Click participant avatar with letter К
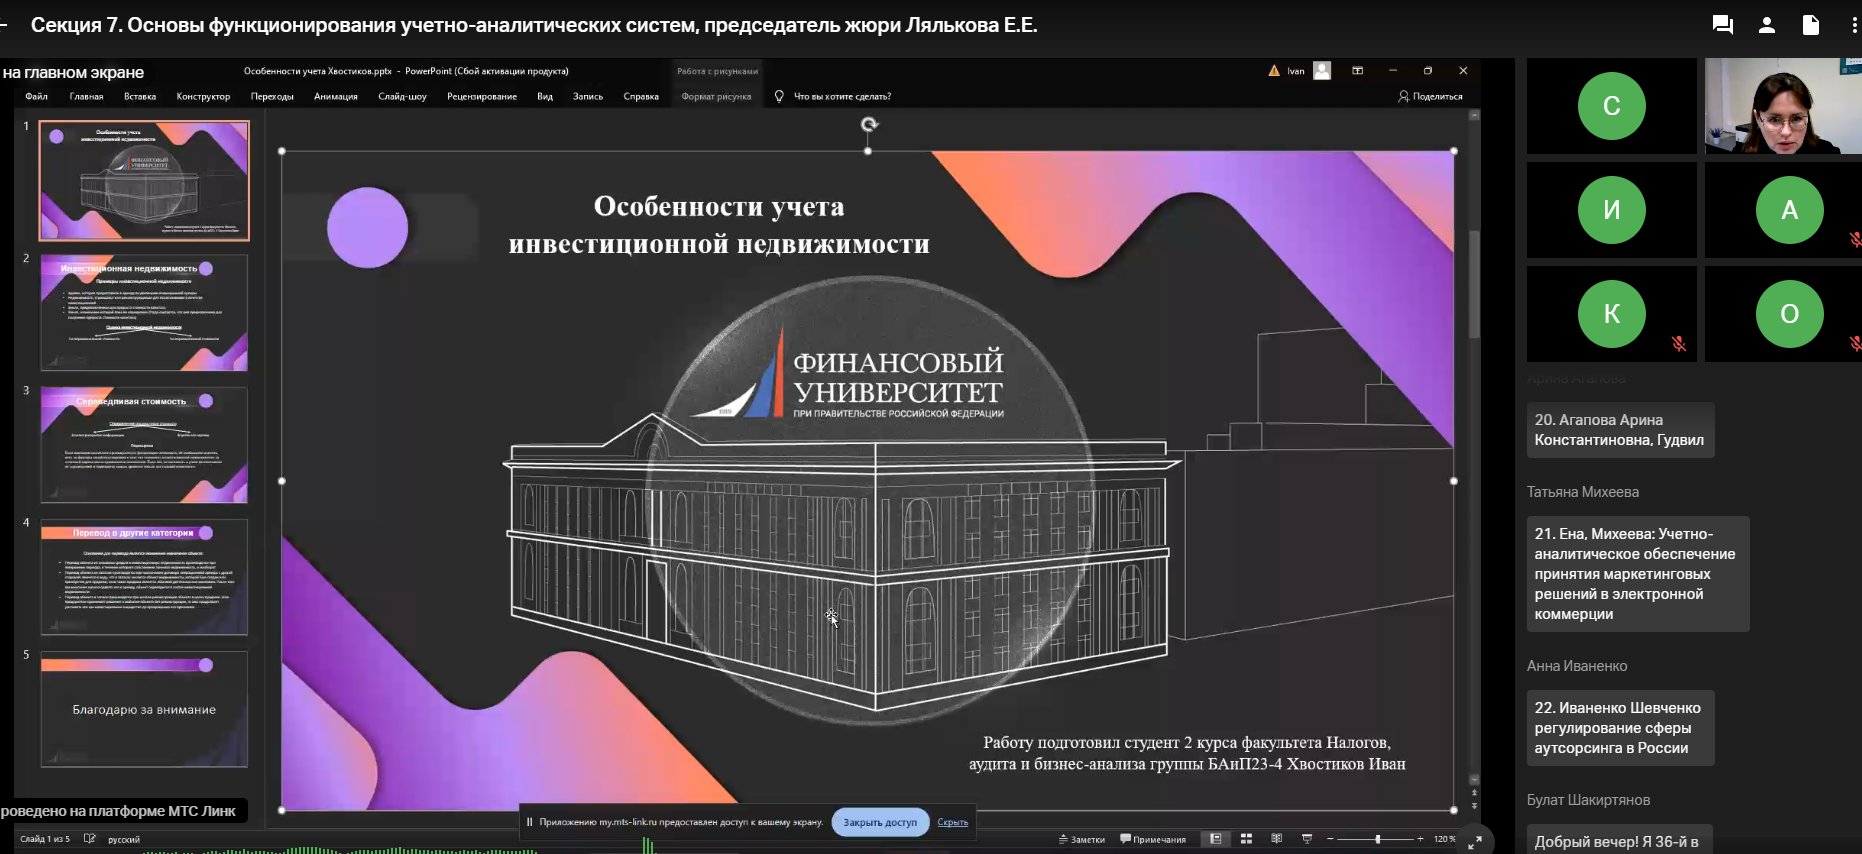 tap(1611, 314)
